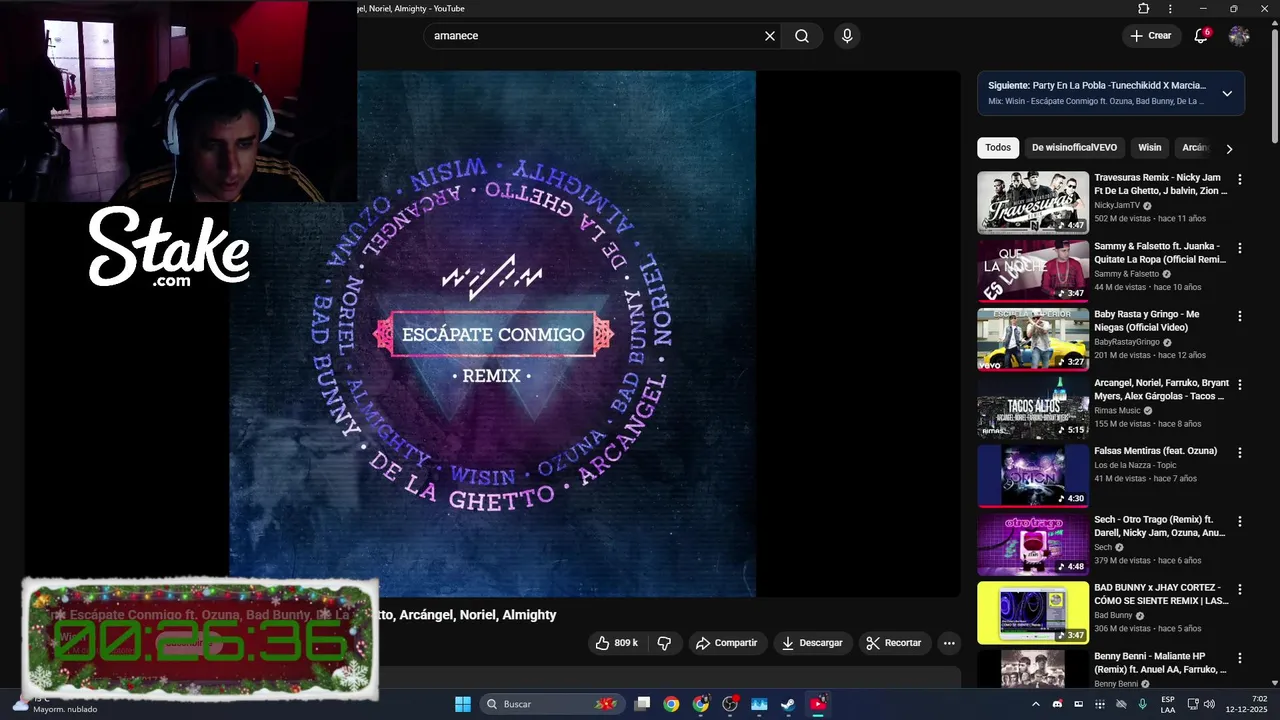
Task: Click the tray microphone icon
Action: coord(1142,704)
